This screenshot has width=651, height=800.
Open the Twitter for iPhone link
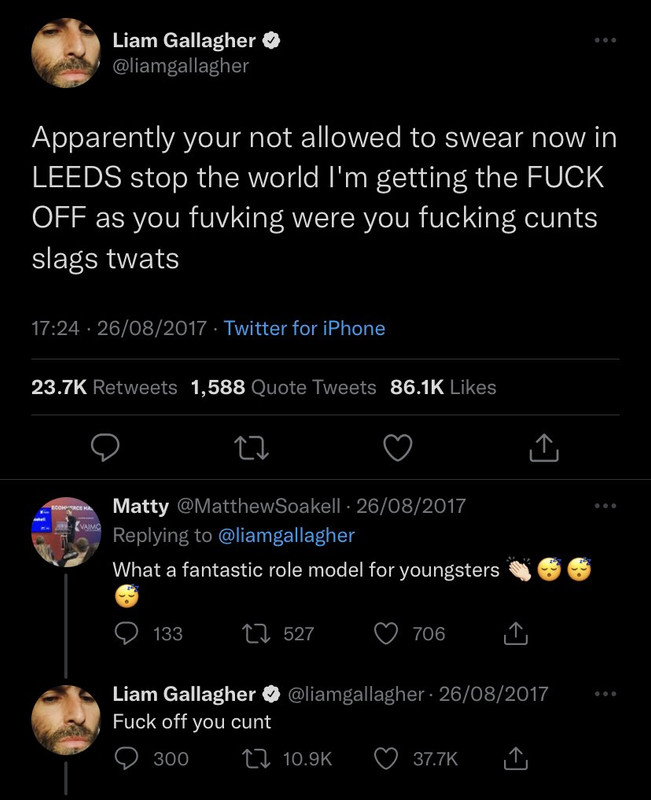click(305, 328)
